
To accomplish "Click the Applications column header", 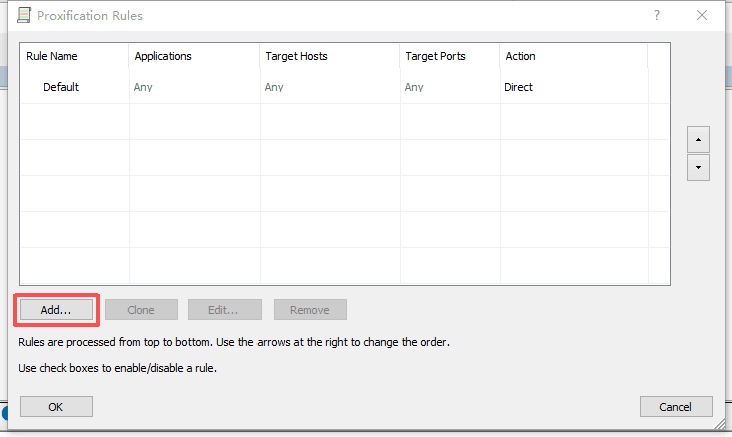I will (163, 56).
